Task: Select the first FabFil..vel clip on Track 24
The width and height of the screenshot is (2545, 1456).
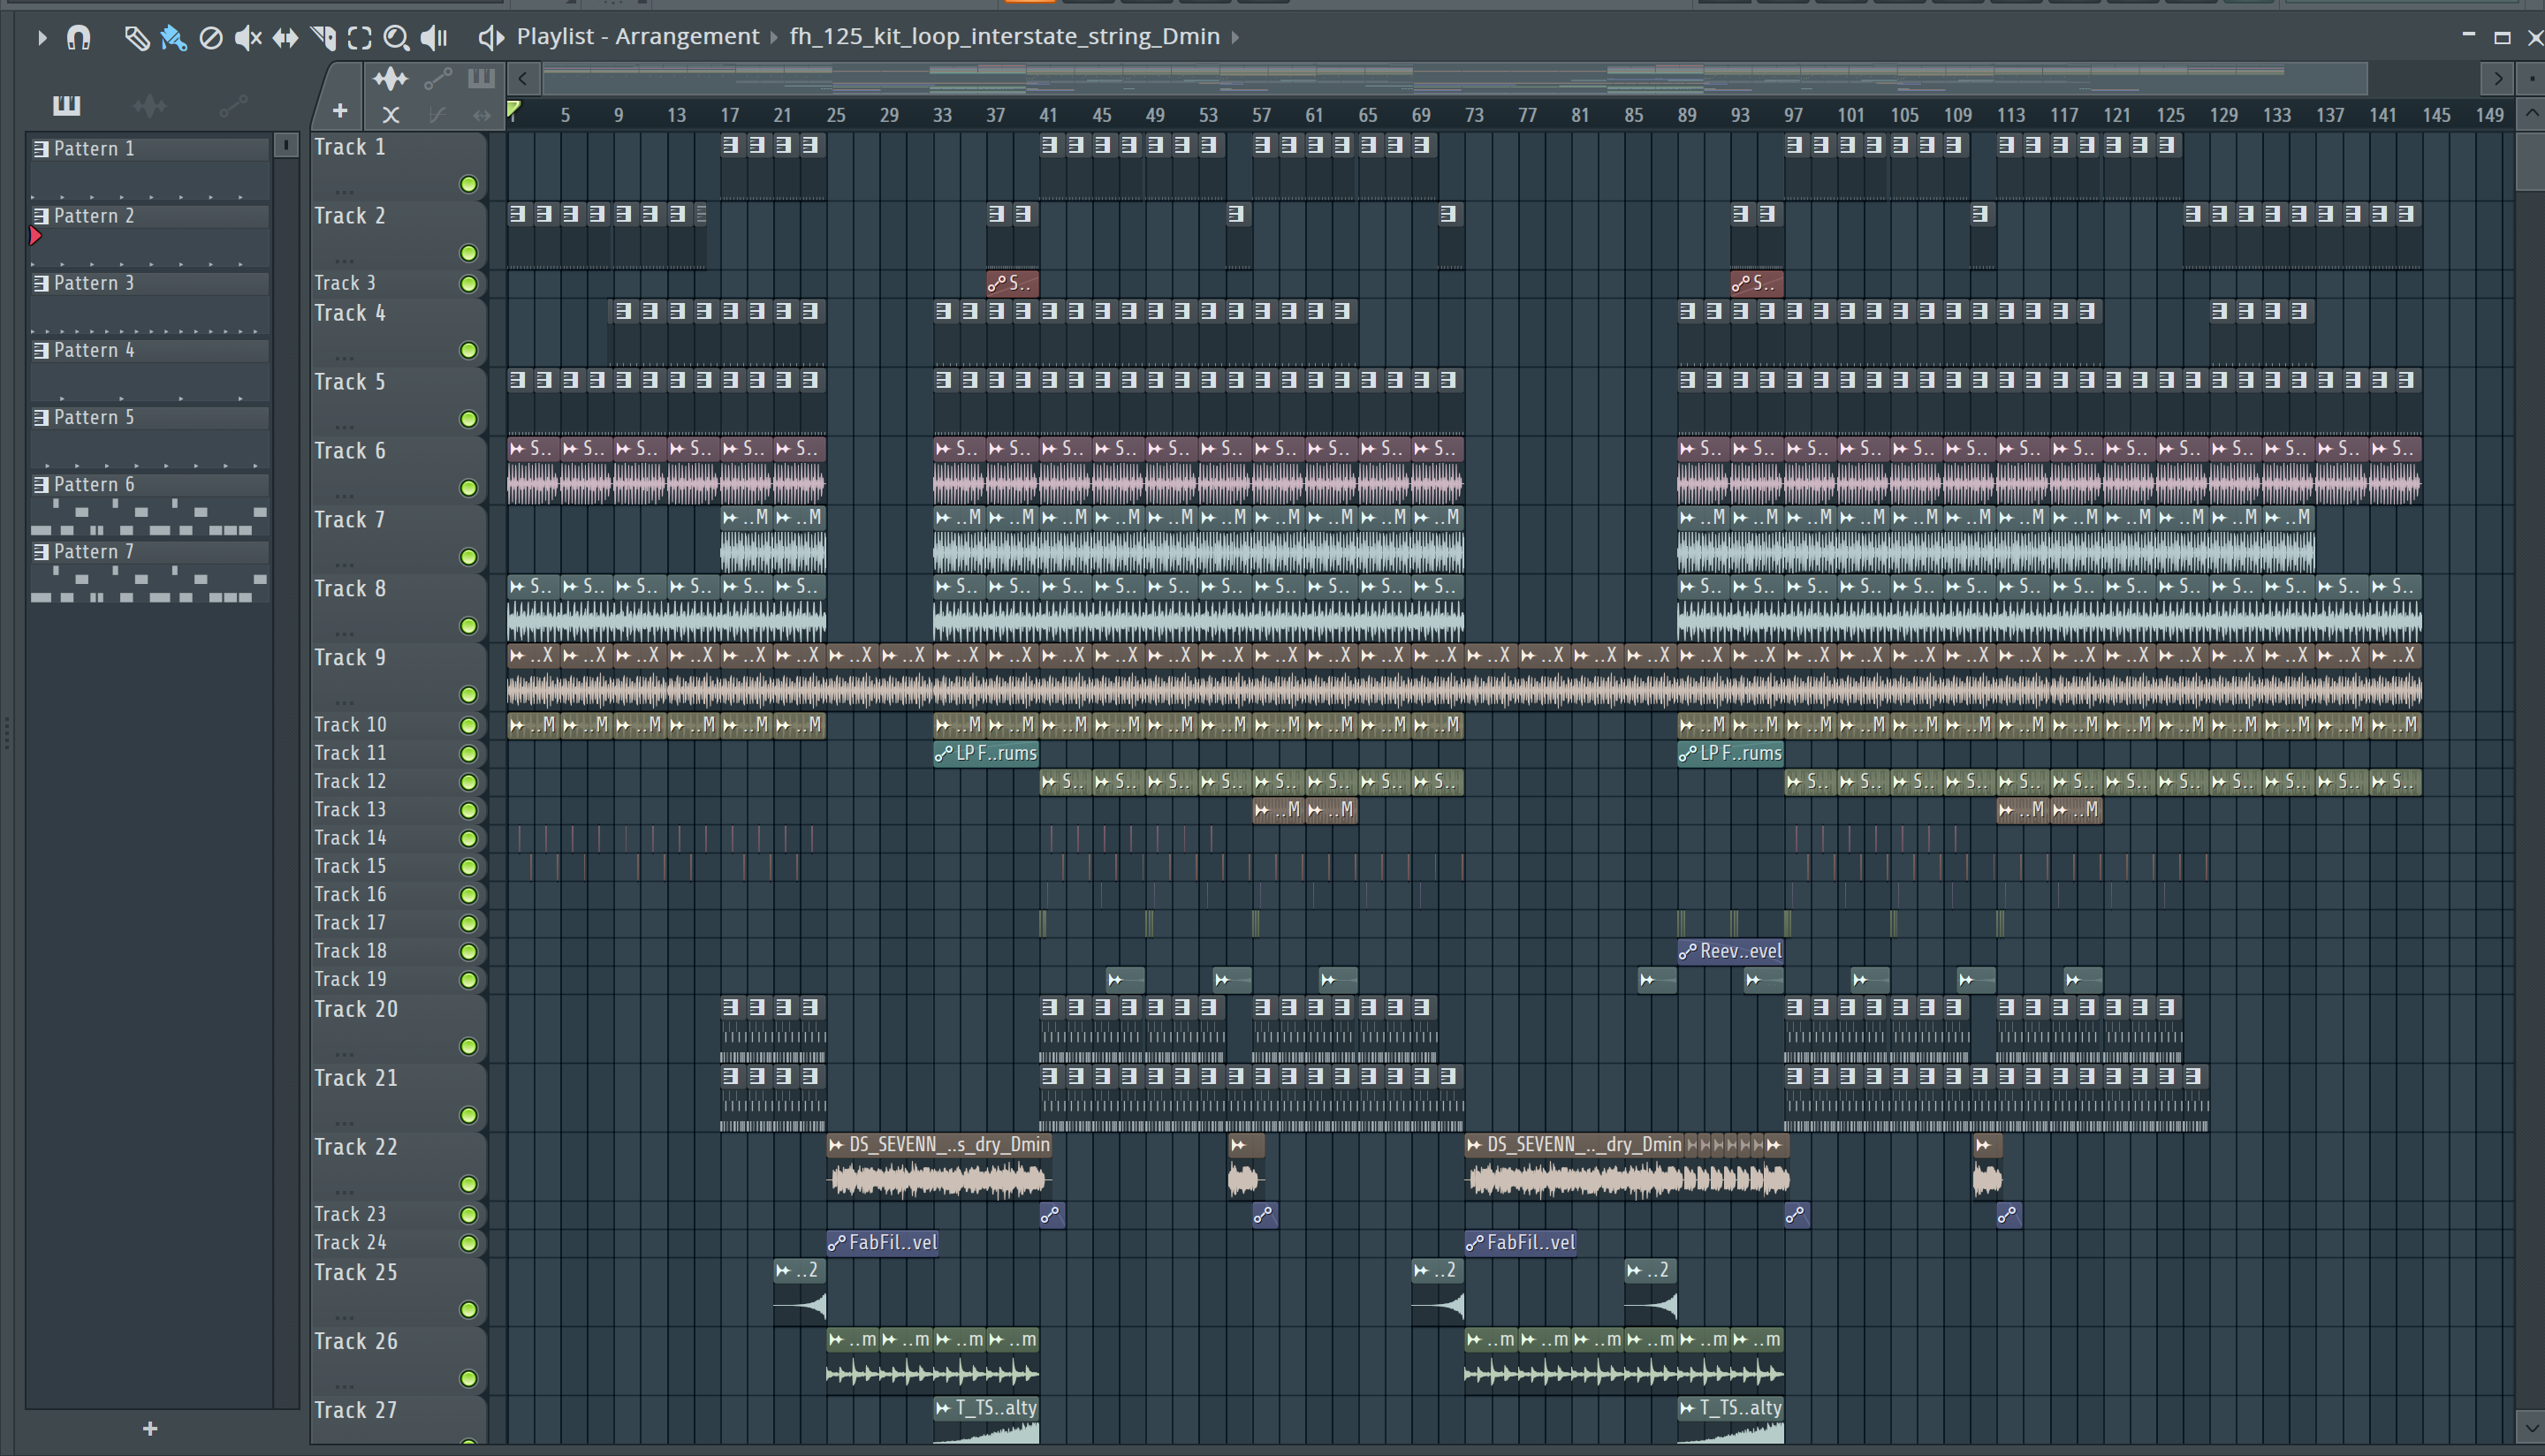Action: click(883, 1243)
